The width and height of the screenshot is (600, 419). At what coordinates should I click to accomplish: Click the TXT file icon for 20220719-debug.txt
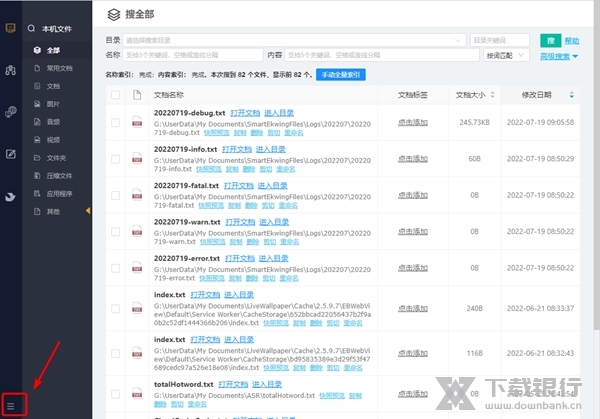[x=137, y=122]
